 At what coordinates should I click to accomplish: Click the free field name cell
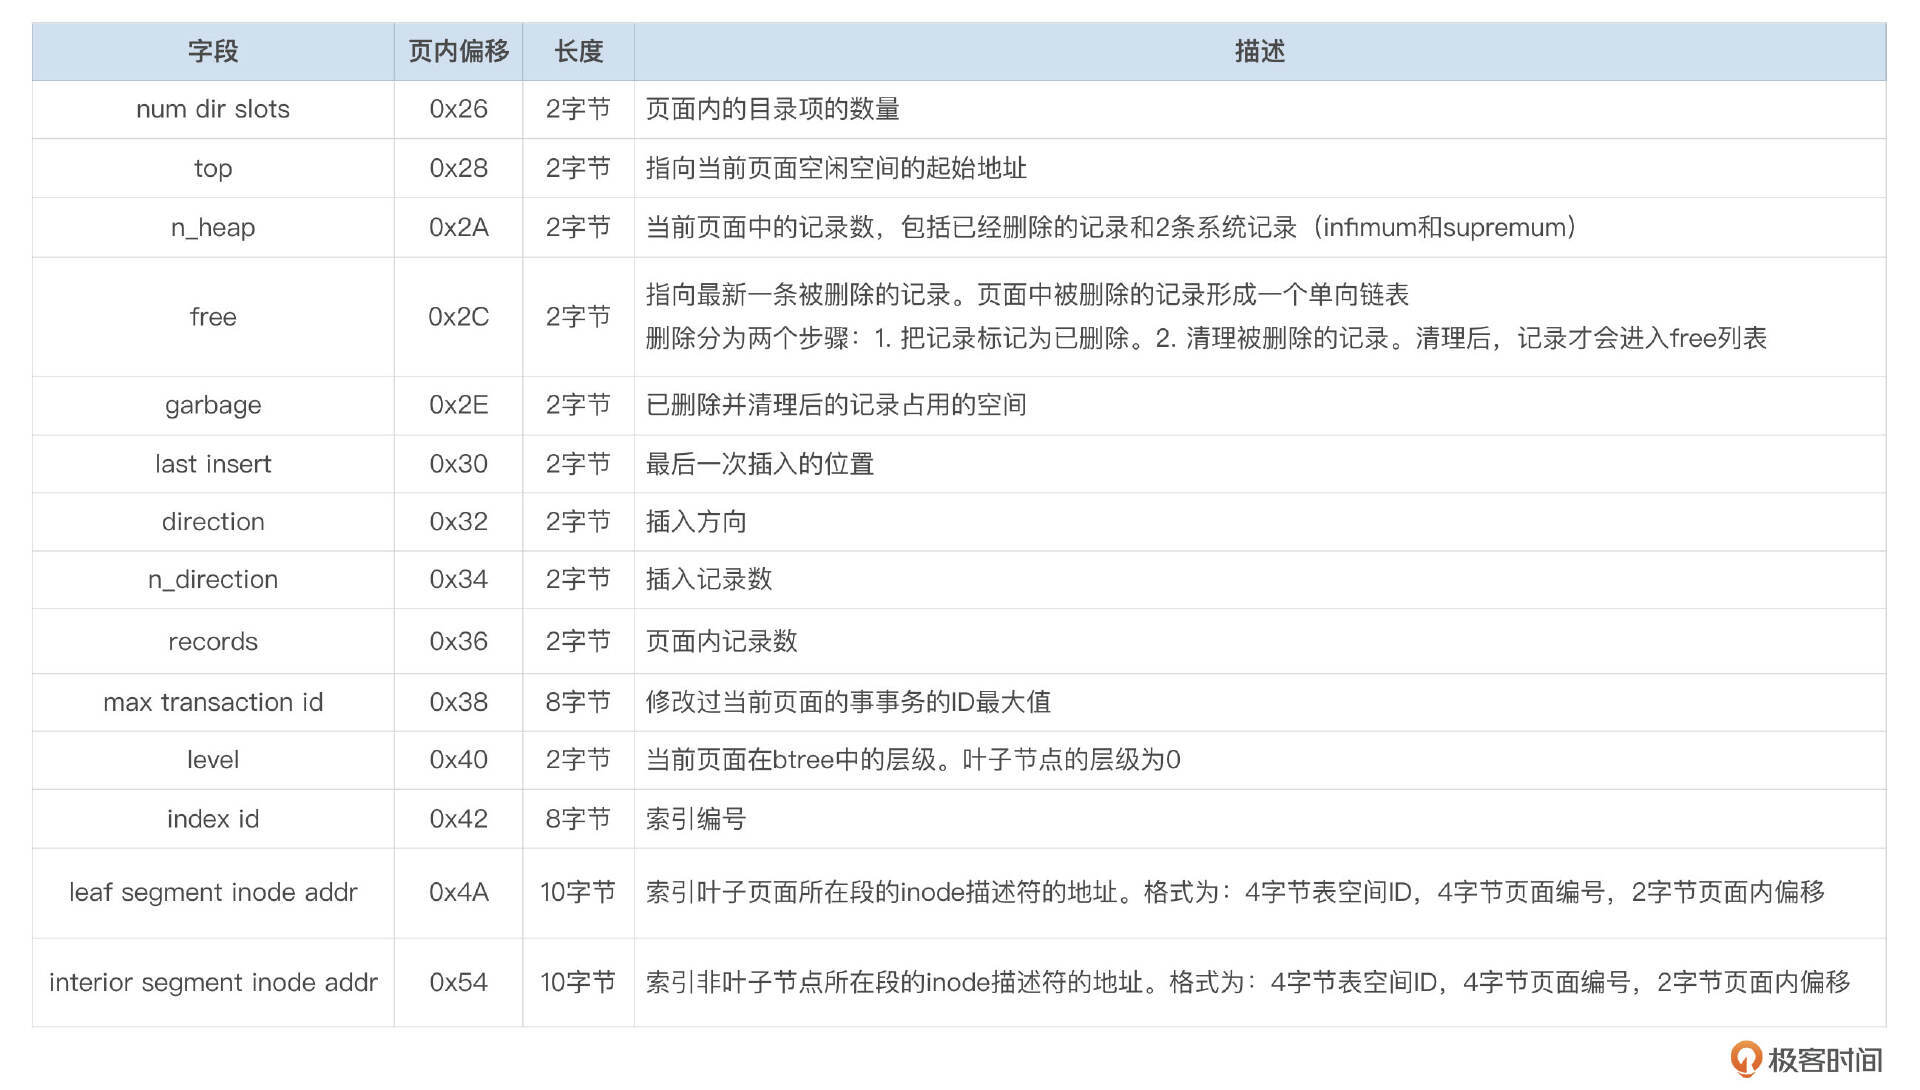point(213,317)
